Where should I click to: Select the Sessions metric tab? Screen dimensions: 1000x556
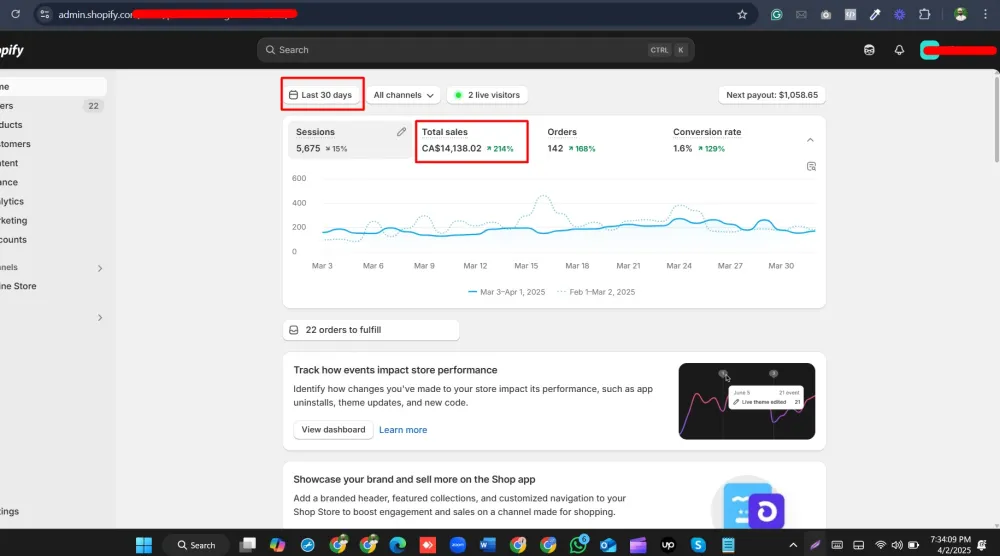[349, 140]
